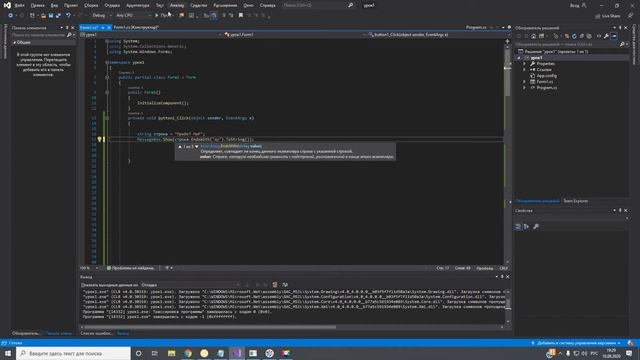Open the Debug configuration dropdown

click(x=101, y=16)
